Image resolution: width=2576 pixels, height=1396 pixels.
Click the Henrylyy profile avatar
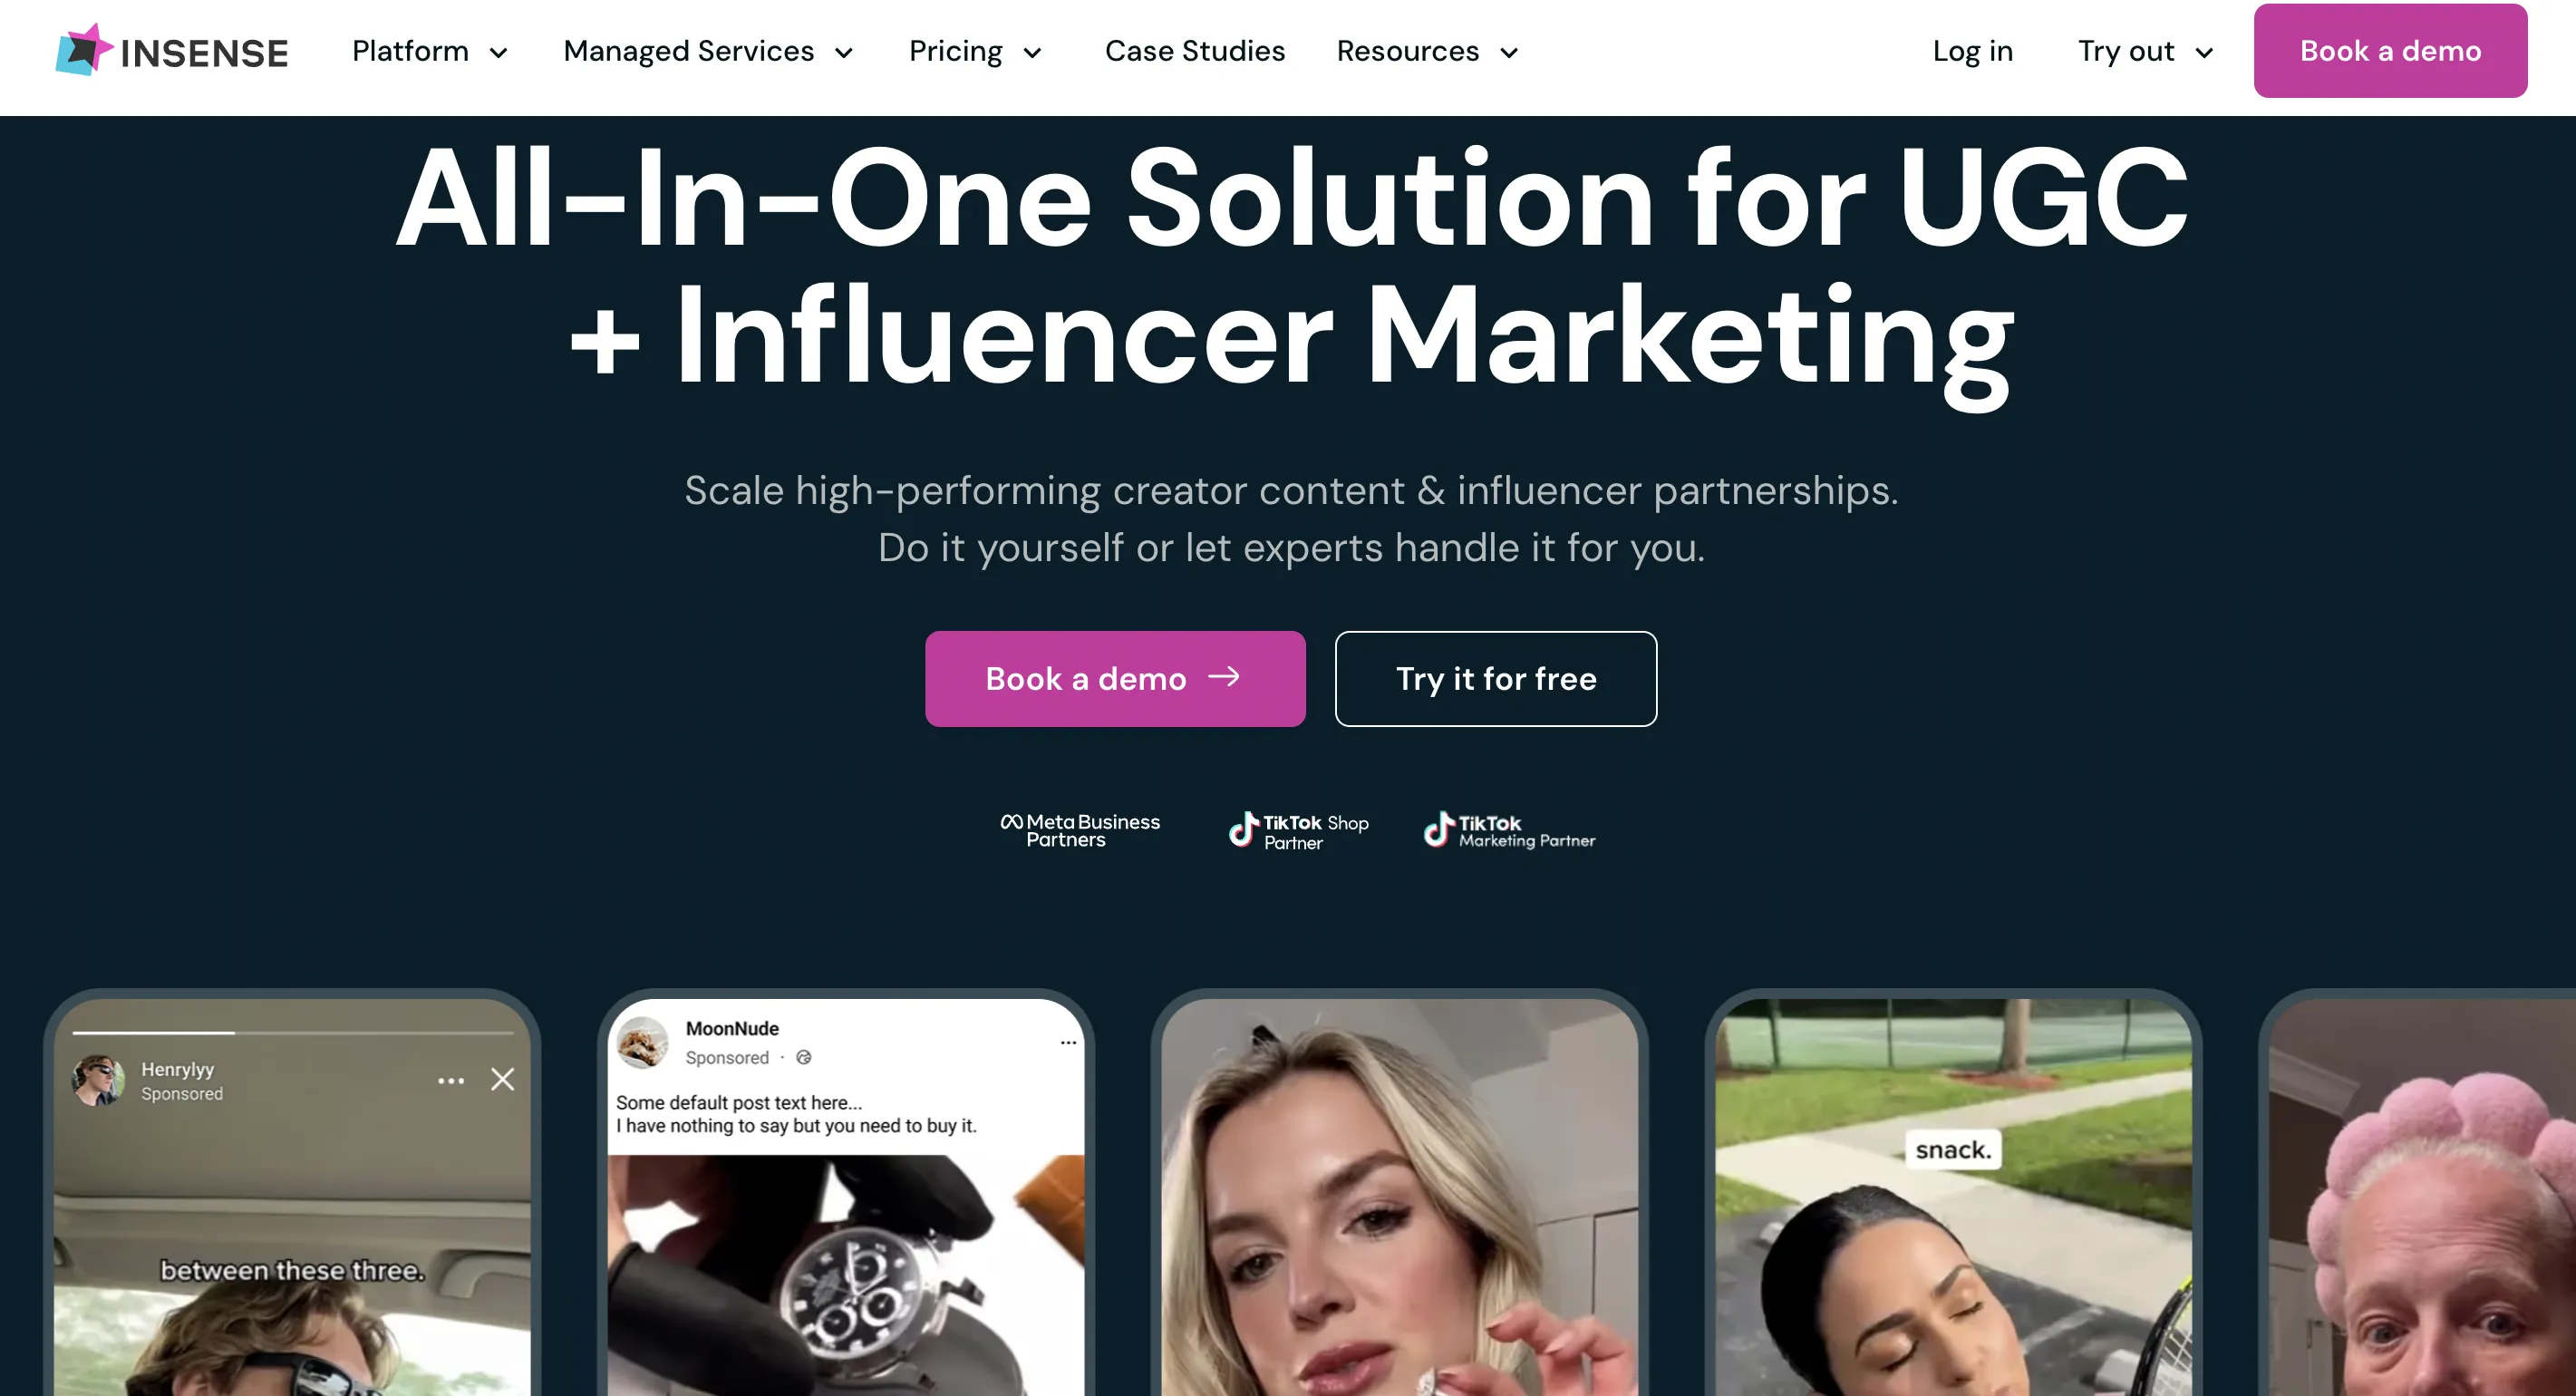[x=98, y=1080]
